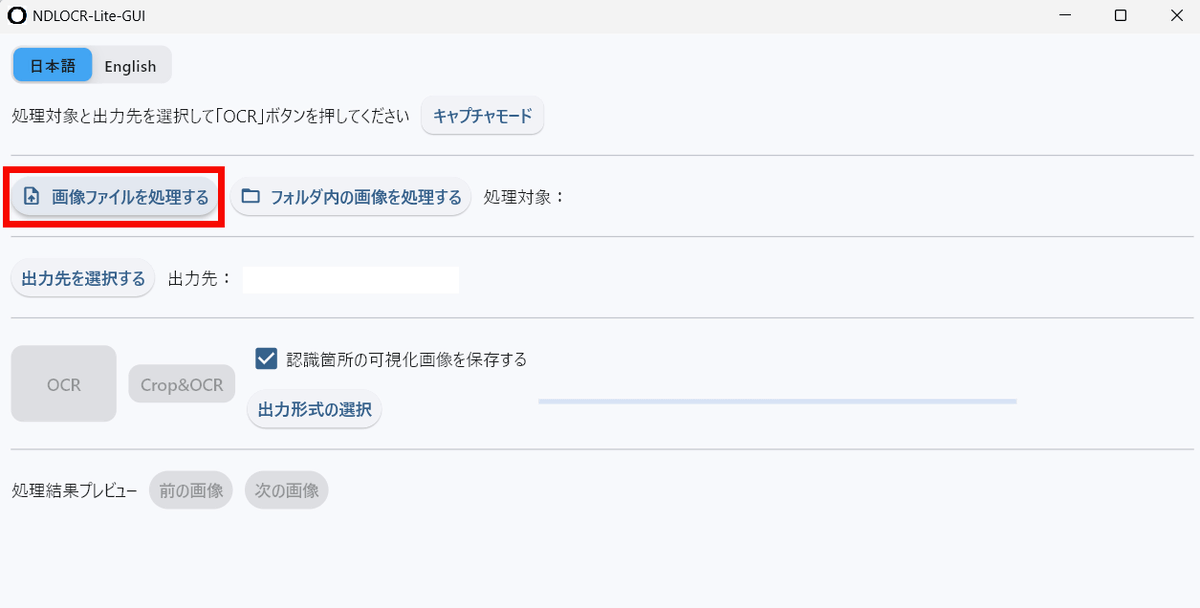Click the 出力先 path field
The height and width of the screenshot is (608, 1200).
(x=350, y=280)
